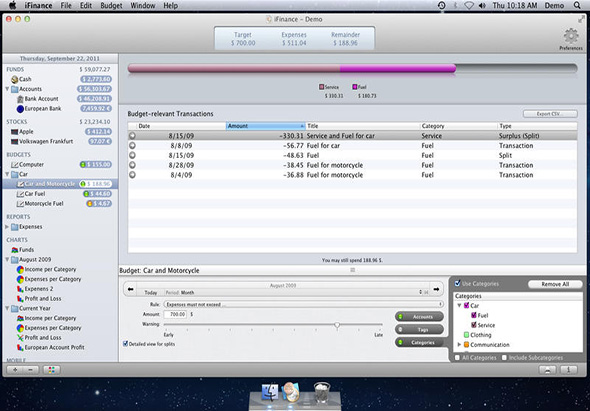Image resolution: width=590 pixels, height=411 pixels.
Task: Show the Accounts filter panel
Action: (419, 317)
